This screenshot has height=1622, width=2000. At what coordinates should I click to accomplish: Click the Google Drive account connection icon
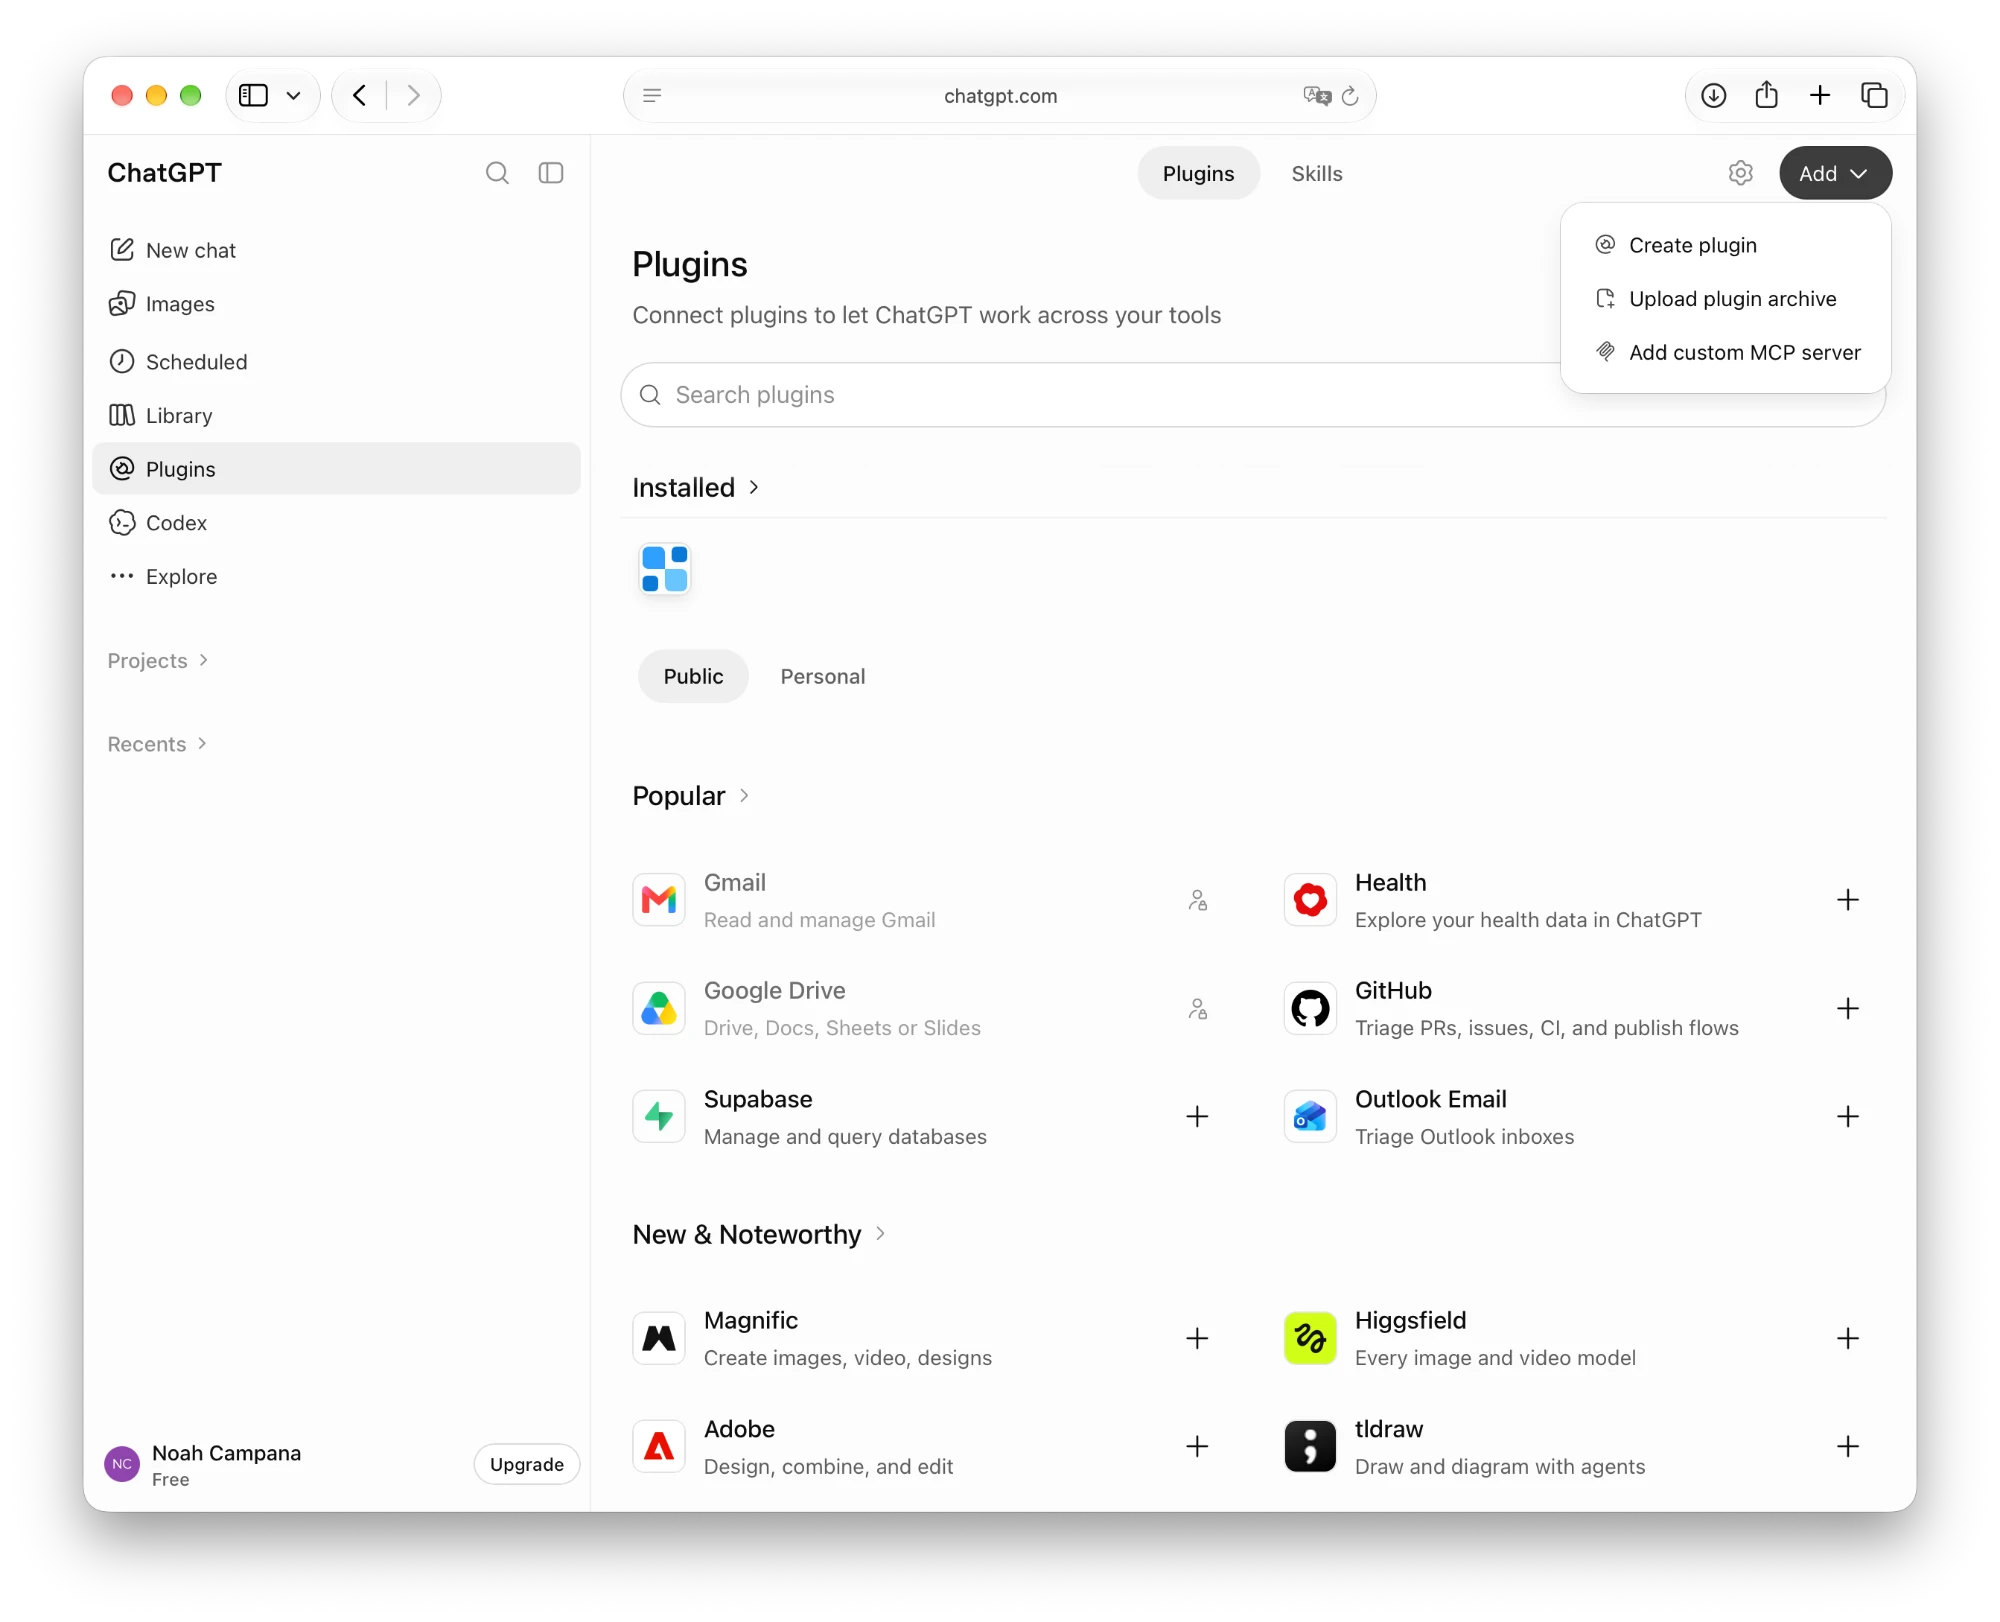[x=1197, y=1008]
